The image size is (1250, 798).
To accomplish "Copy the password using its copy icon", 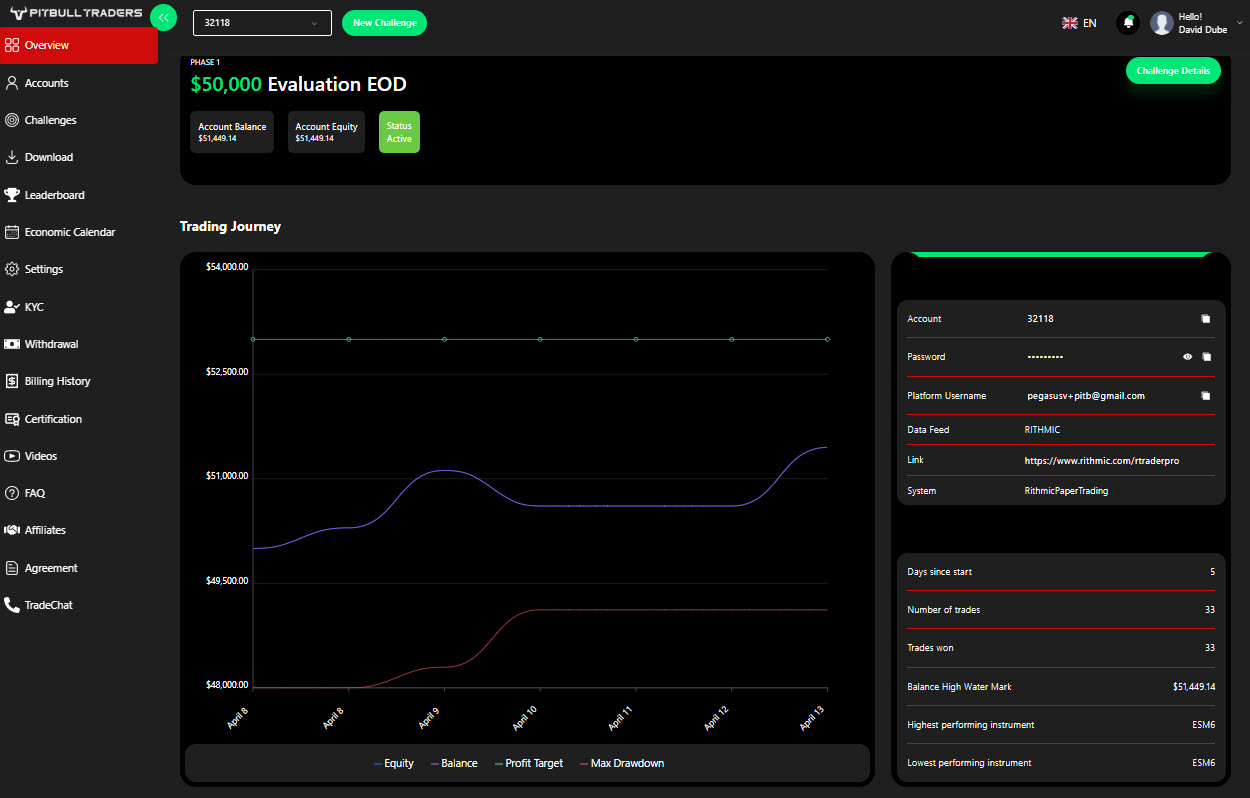I will [x=1206, y=357].
